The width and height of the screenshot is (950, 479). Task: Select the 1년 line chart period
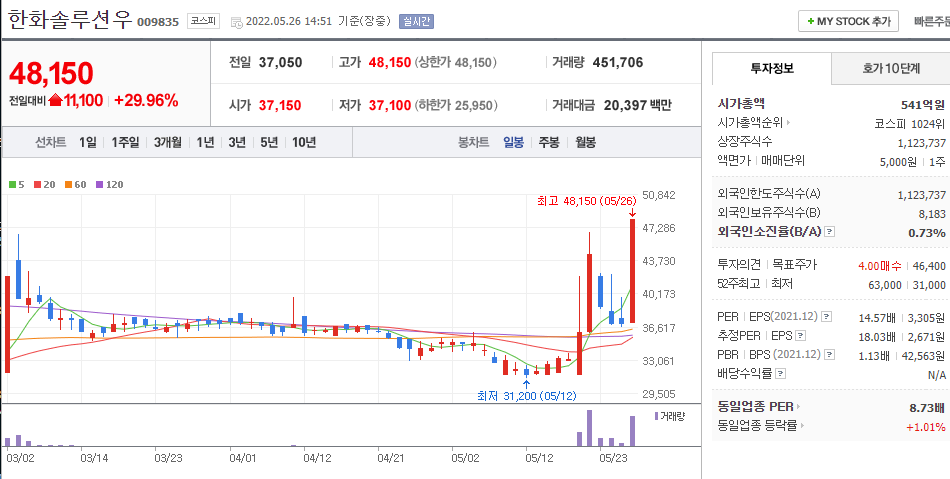click(205, 143)
